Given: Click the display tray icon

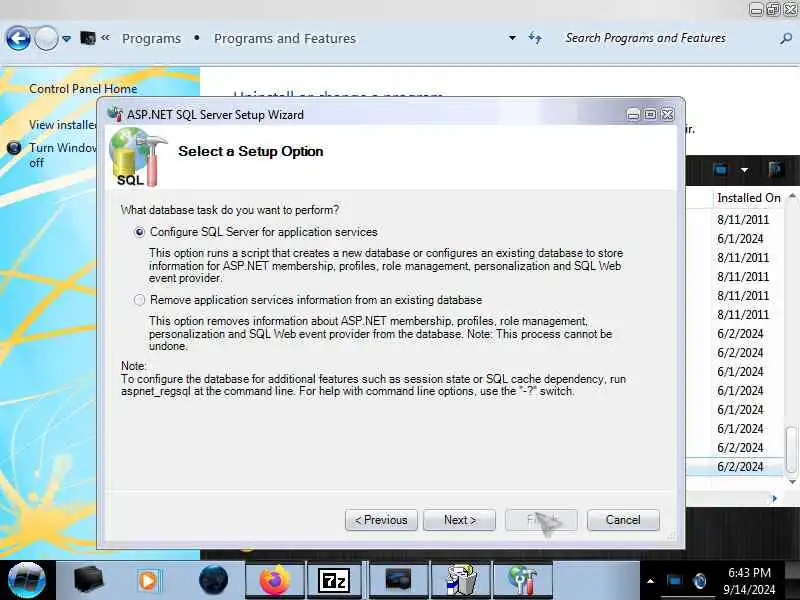Looking at the screenshot, I should 674,581.
